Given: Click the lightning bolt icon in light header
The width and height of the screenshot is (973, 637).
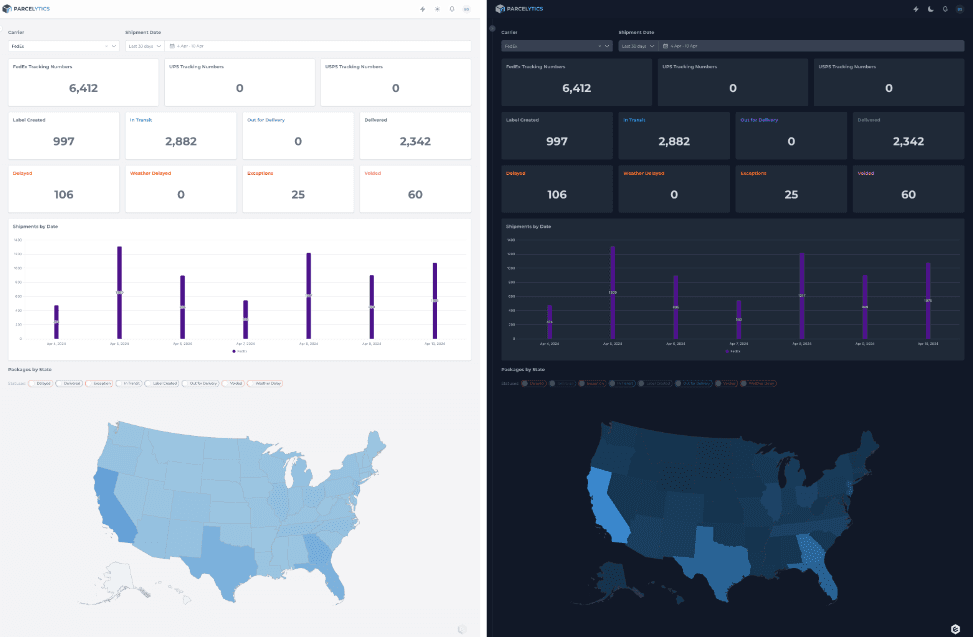Looking at the screenshot, I should tap(423, 9).
